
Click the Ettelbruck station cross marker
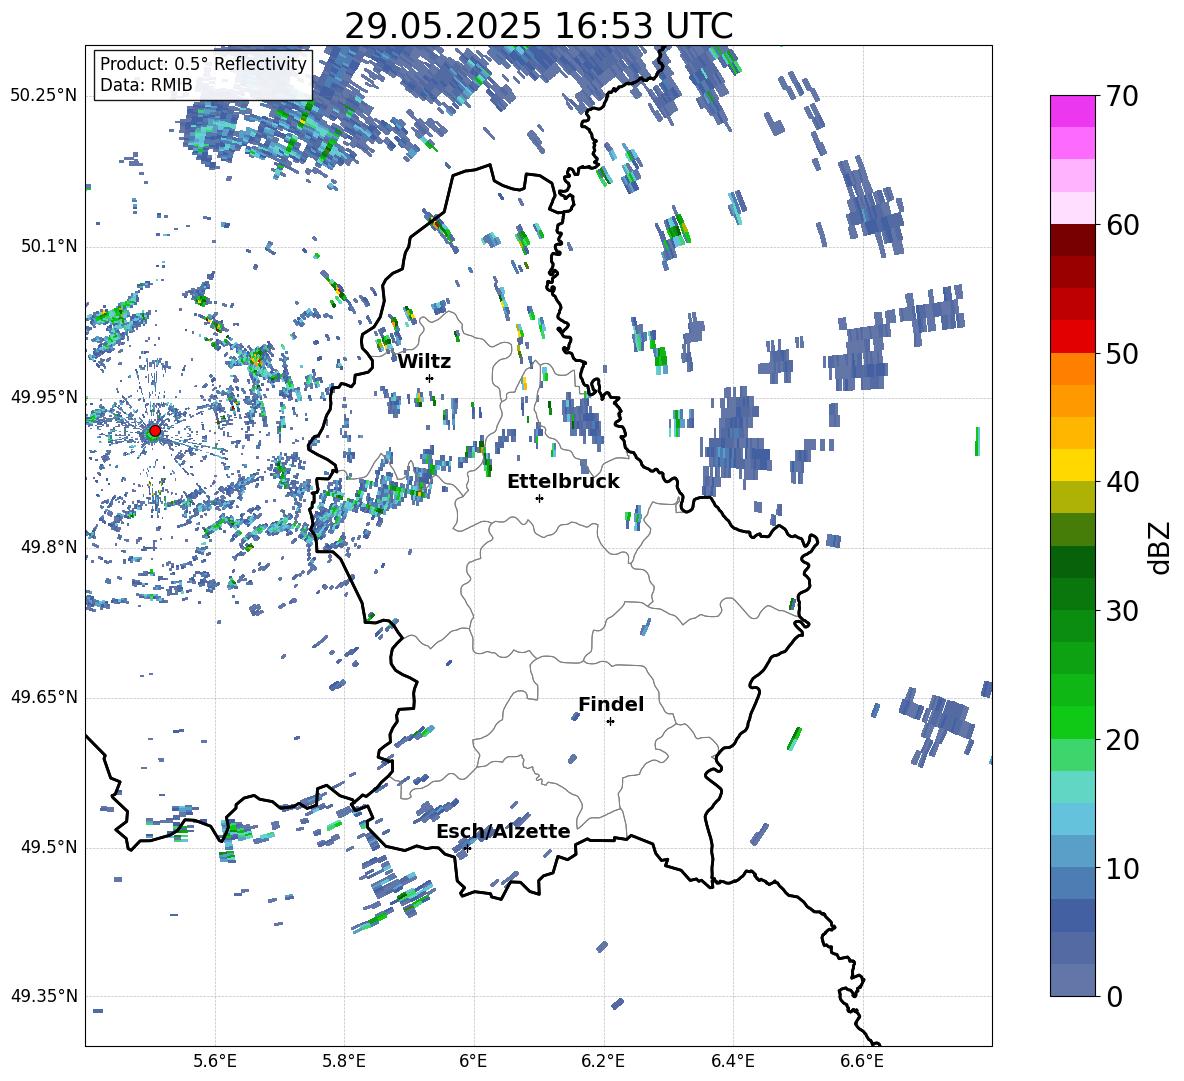click(x=539, y=498)
